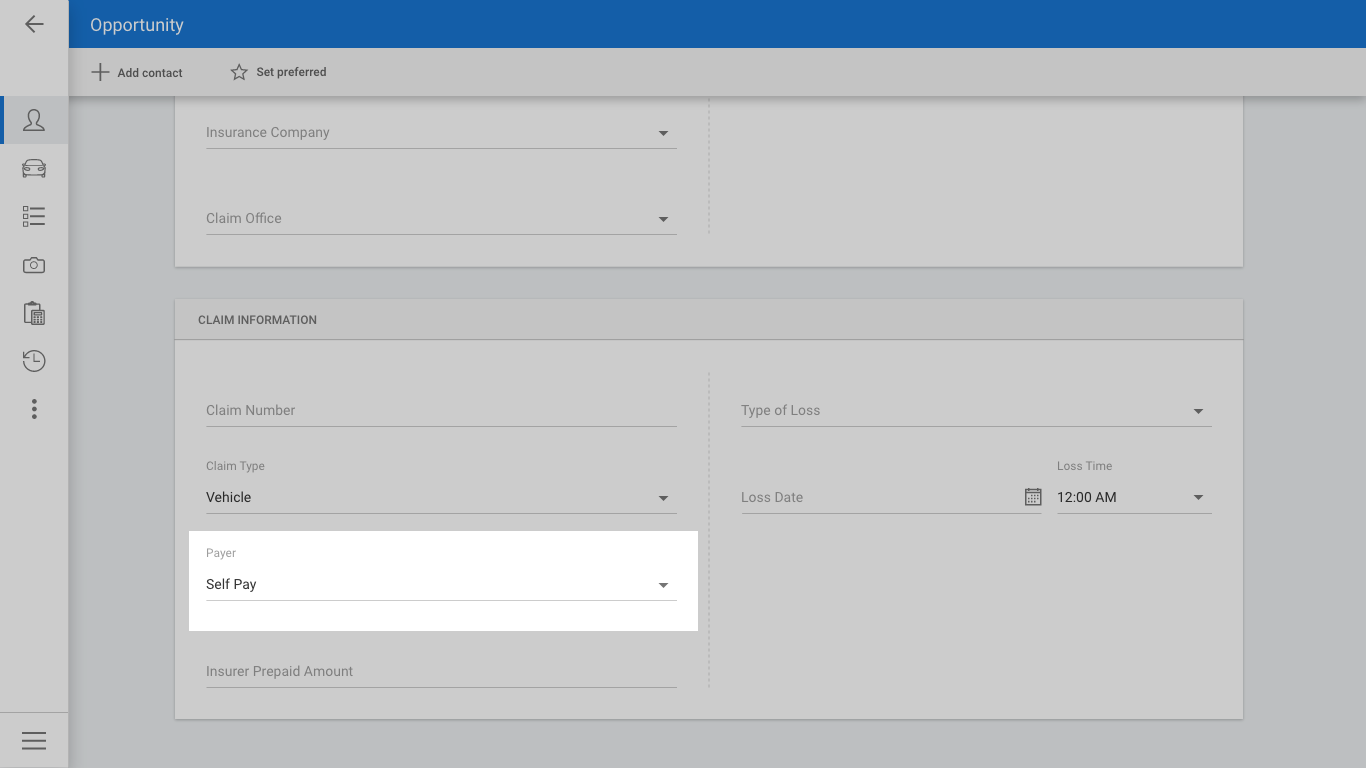Open the hamburger menu at sidebar bottom
The height and width of the screenshot is (768, 1366).
pos(34,741)
